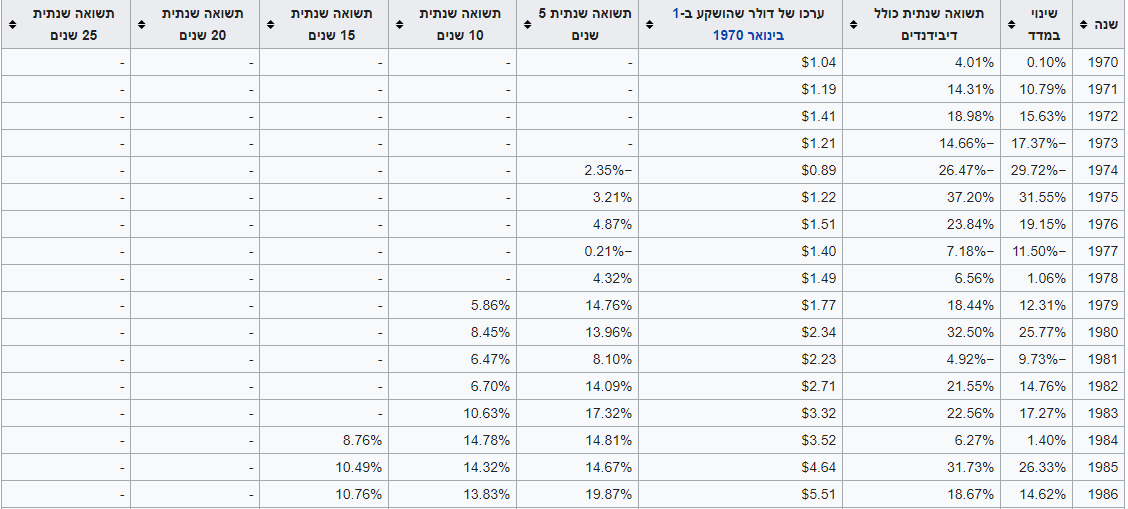
Task: Click the 5.86% ten-year return cell
Action: 490,305
